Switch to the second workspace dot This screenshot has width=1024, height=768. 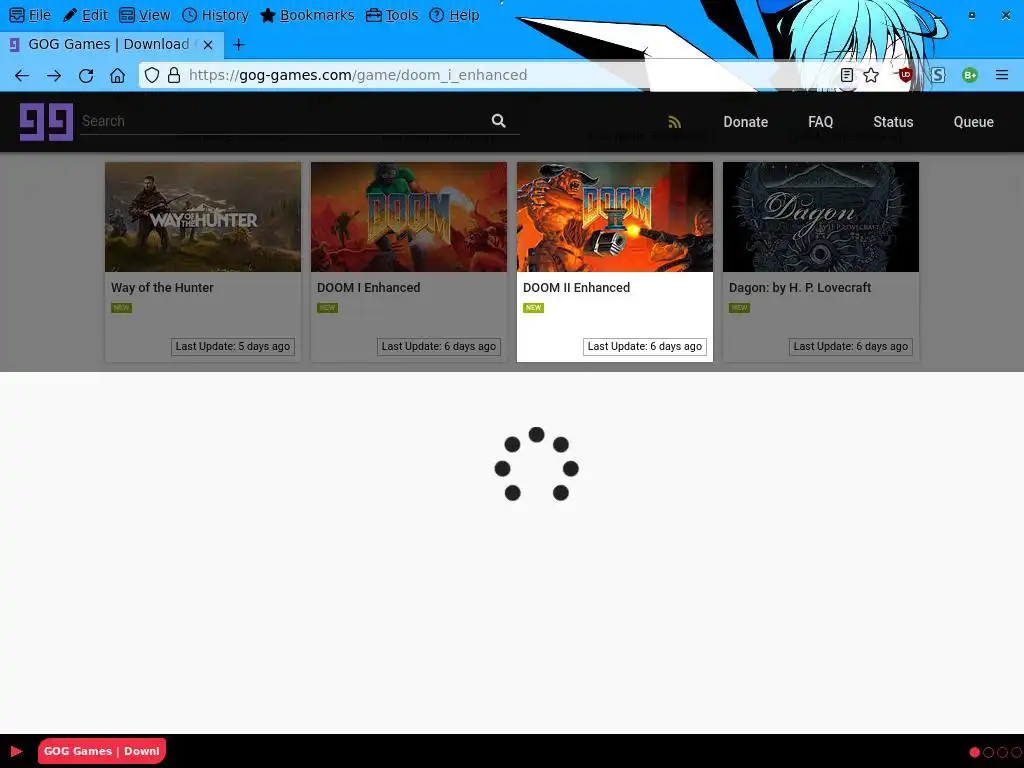988,752
